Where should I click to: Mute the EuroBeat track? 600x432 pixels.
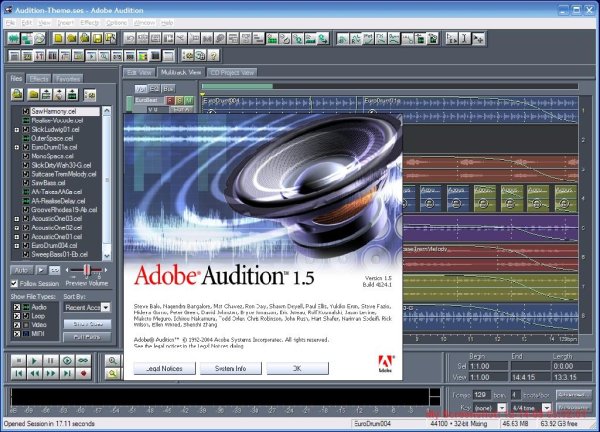point(189,101)
